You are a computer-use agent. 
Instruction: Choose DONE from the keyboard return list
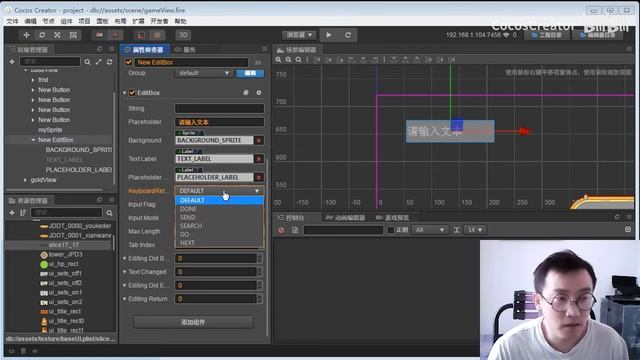coord(220,209)
